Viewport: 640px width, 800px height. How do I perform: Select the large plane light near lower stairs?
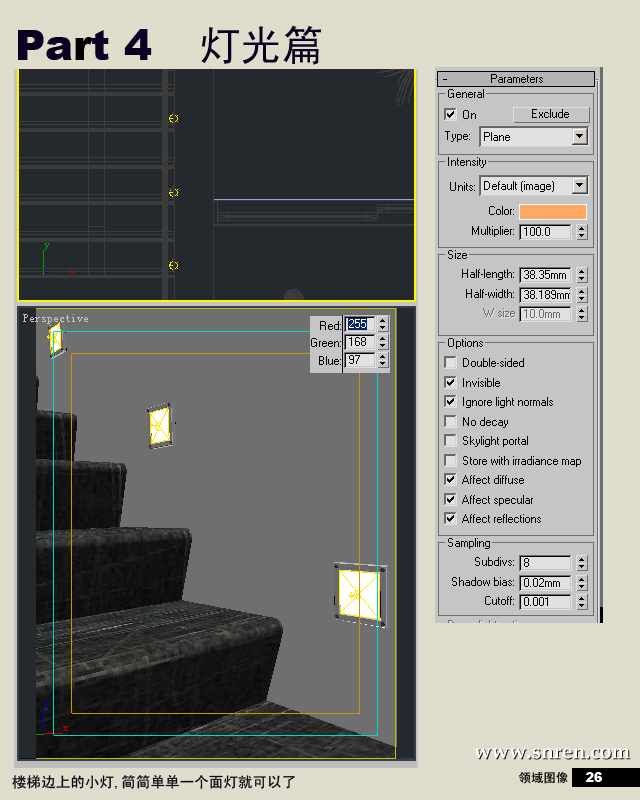358,593
